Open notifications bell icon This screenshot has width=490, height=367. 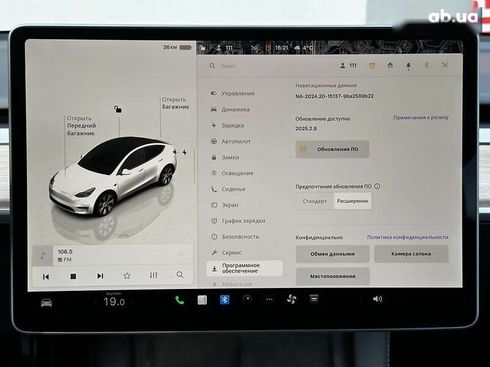(x=408, y=66)
